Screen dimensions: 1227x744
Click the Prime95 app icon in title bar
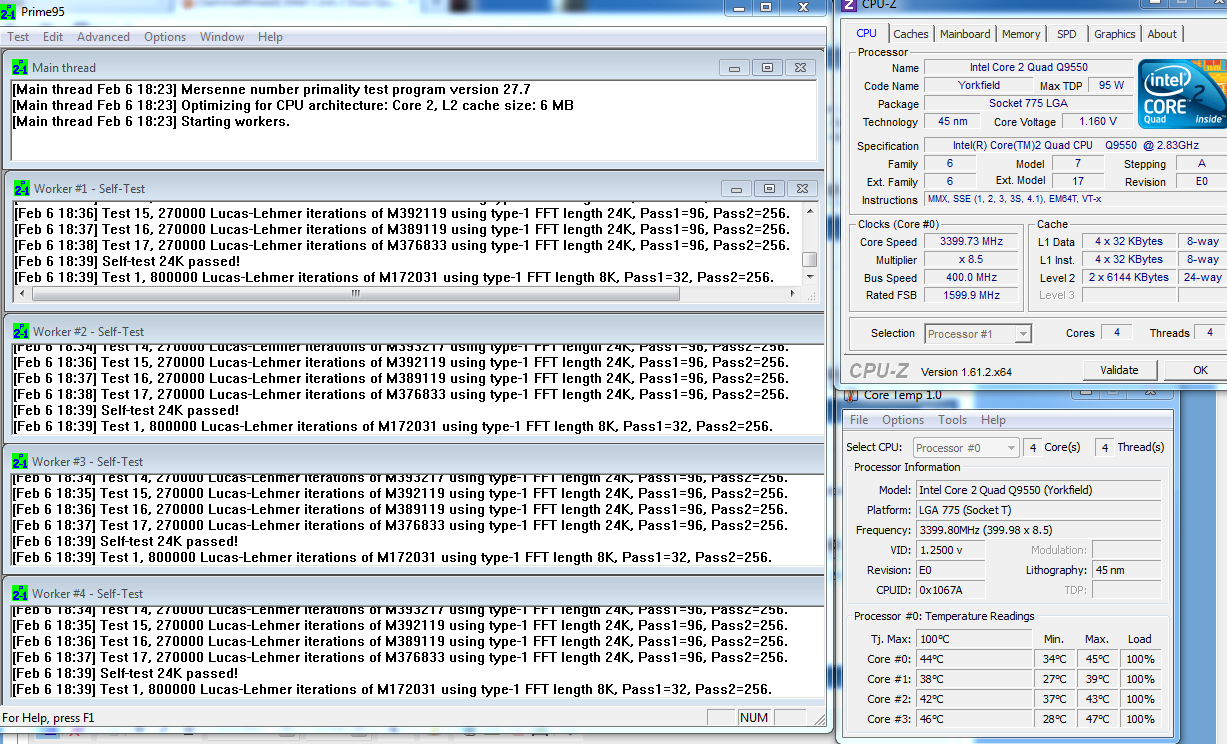pyautogui.click(x=10, y=10)
